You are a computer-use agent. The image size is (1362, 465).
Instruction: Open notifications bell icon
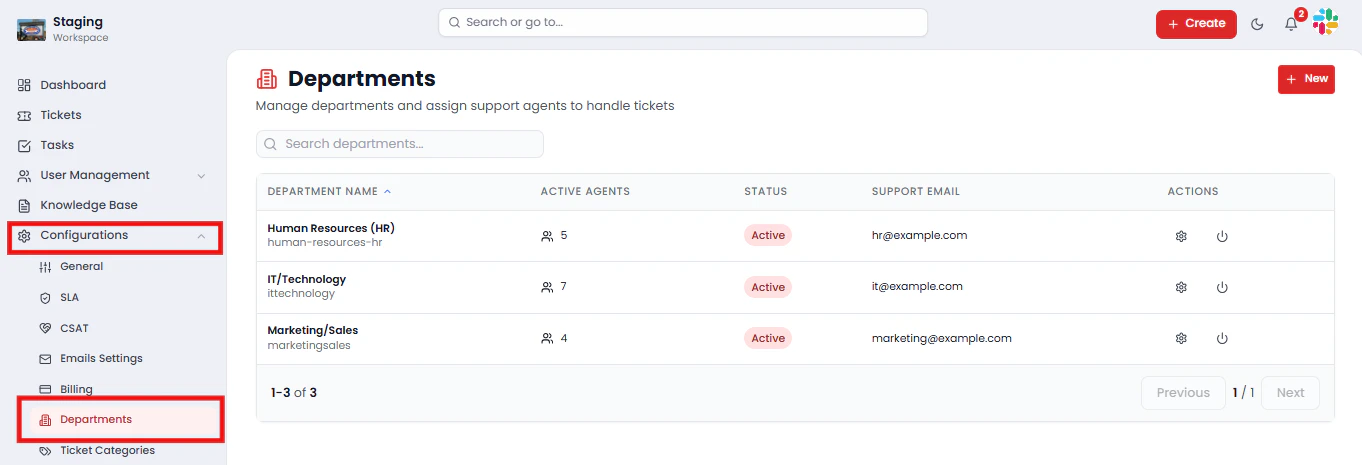[x=1291, y=24]
